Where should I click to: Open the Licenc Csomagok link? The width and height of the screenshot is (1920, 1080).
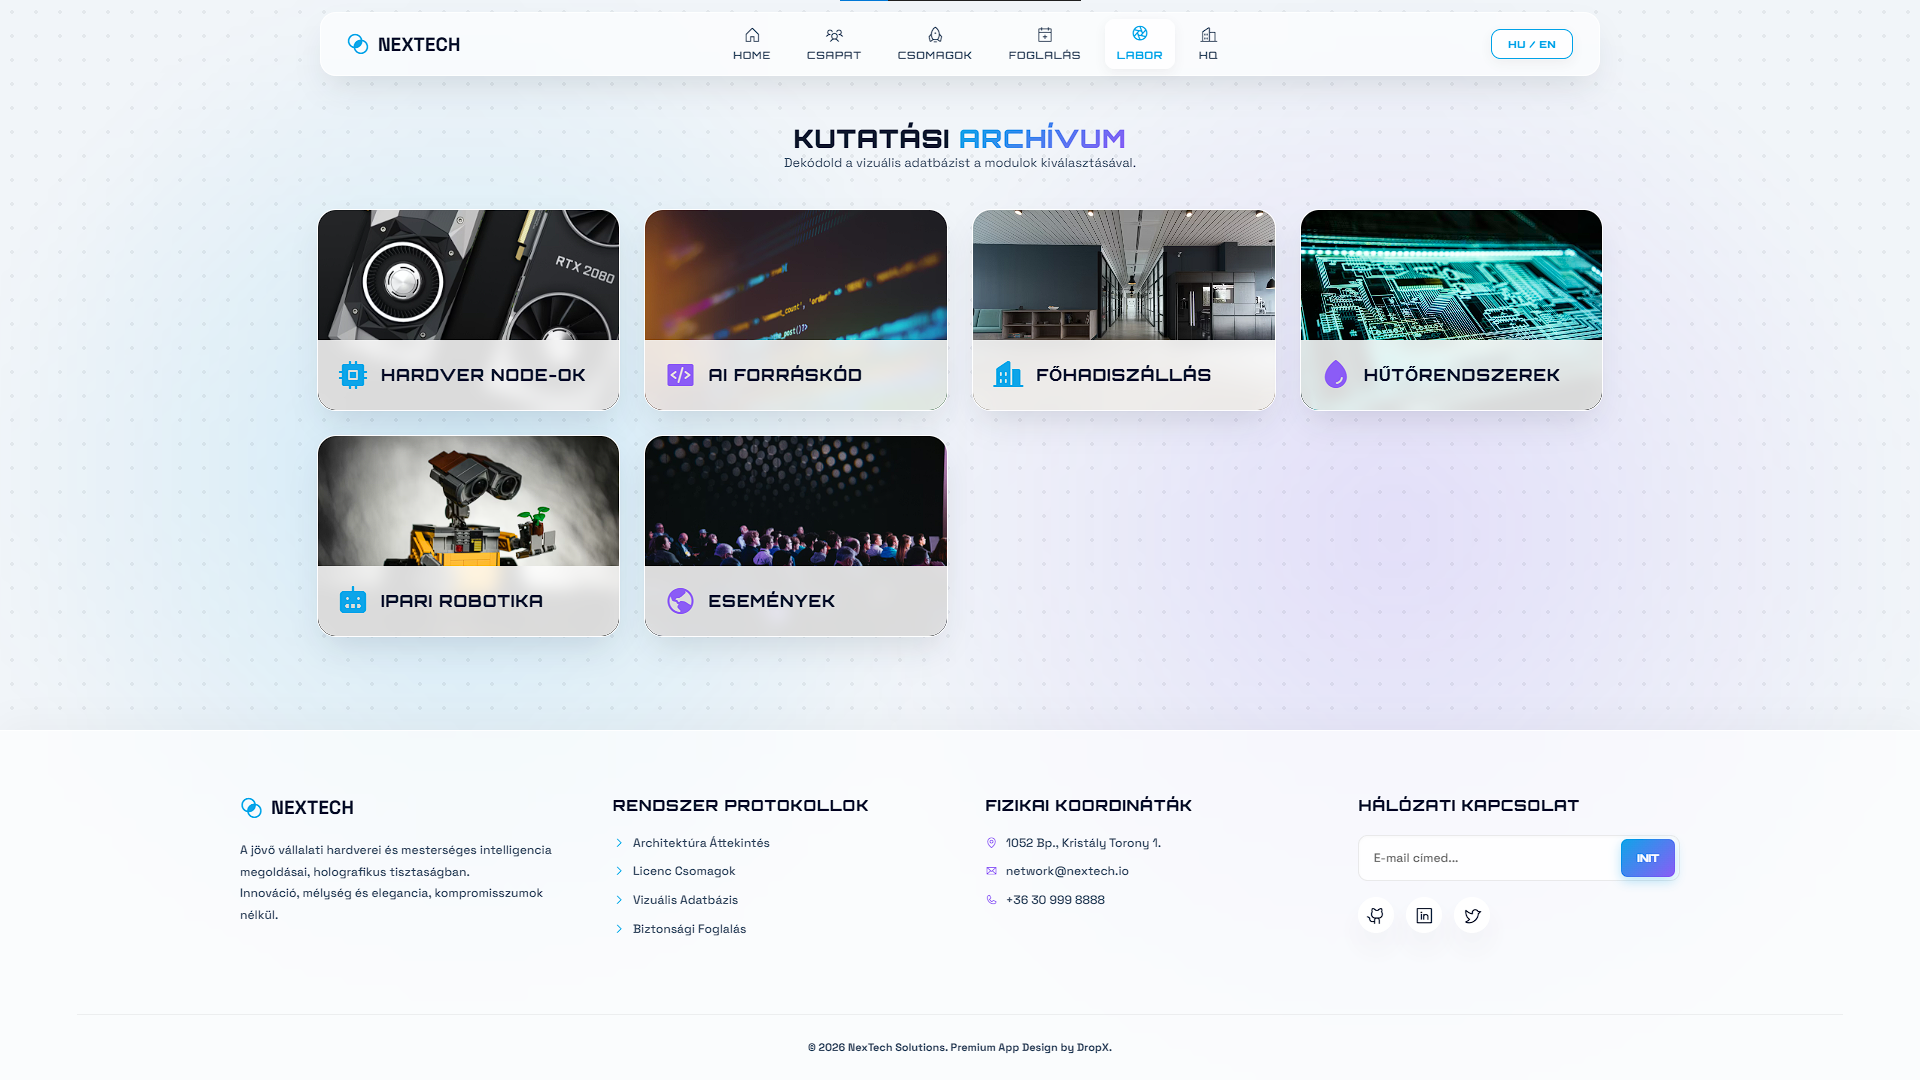point(684,871)
